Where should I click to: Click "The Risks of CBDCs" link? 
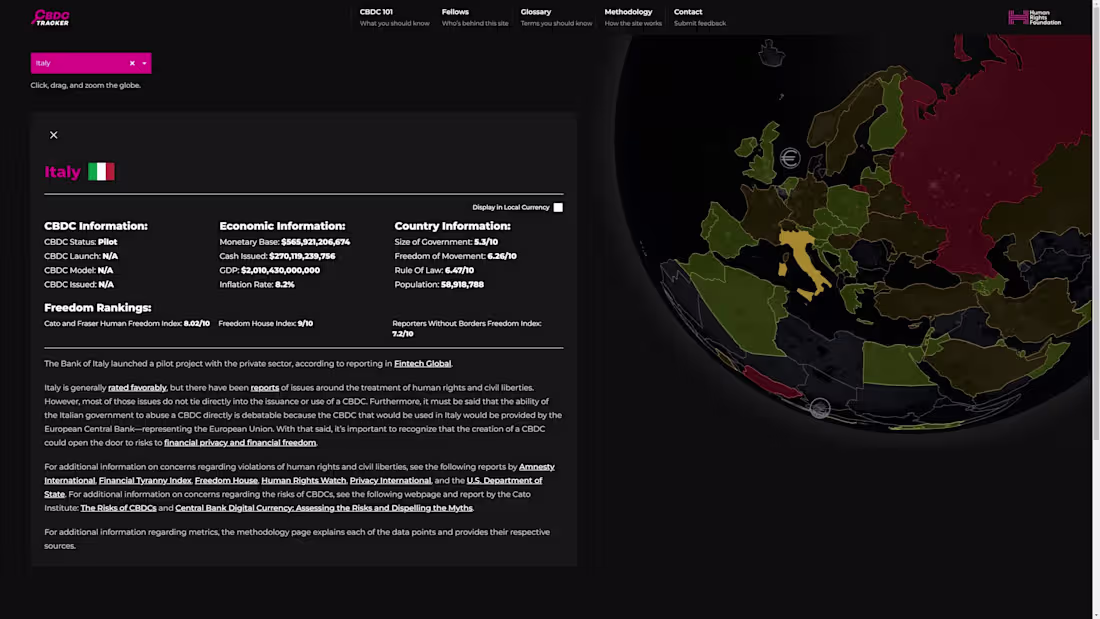119,507
